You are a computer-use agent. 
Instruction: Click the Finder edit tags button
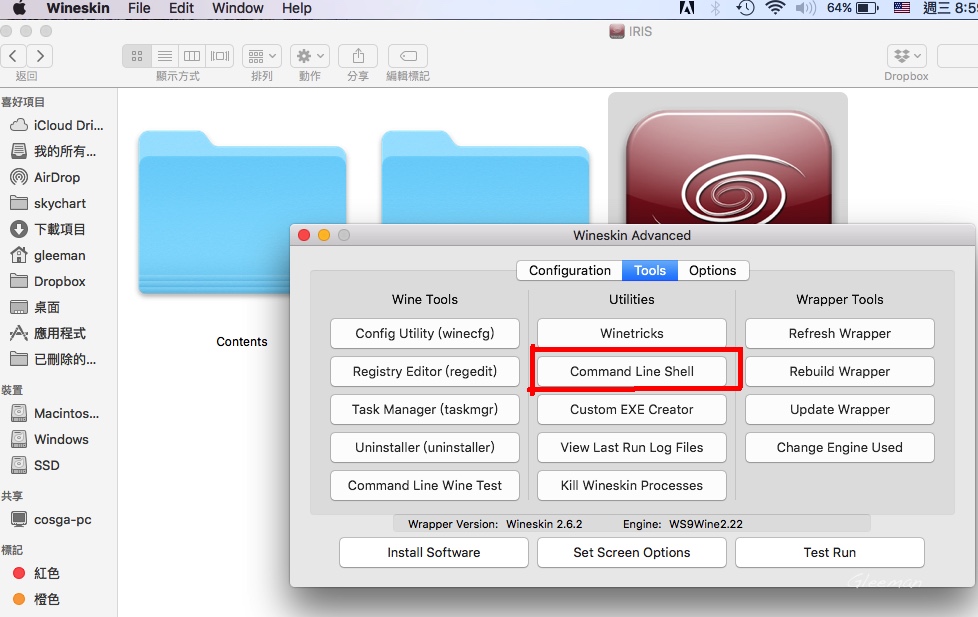(408, 56)
